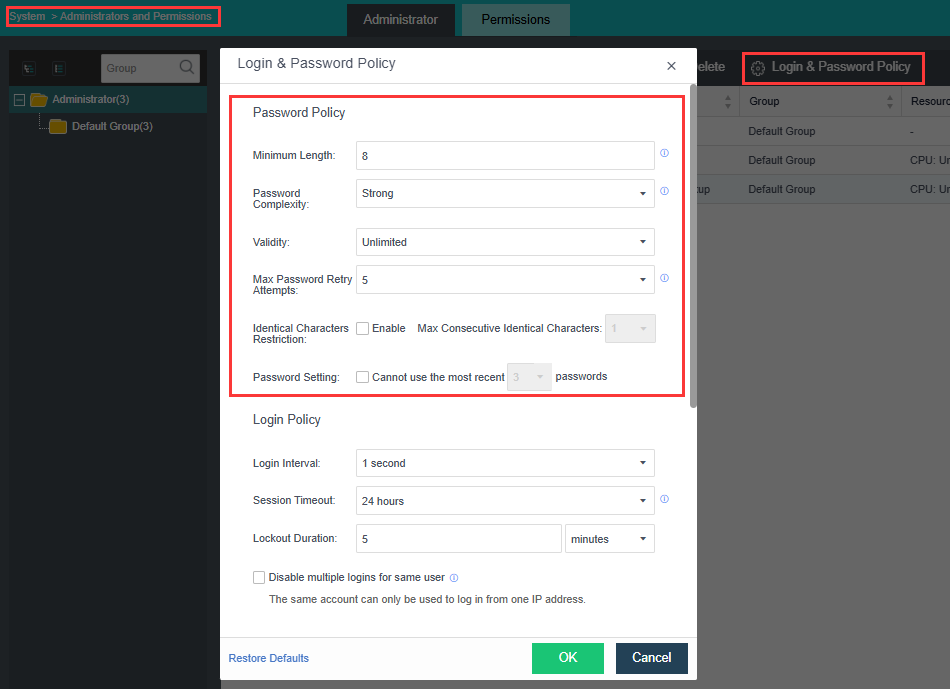950x689 pixels.
Task: Expand the Login Interval dropdown
Action: pyautogui.click(x=505, y=463)
